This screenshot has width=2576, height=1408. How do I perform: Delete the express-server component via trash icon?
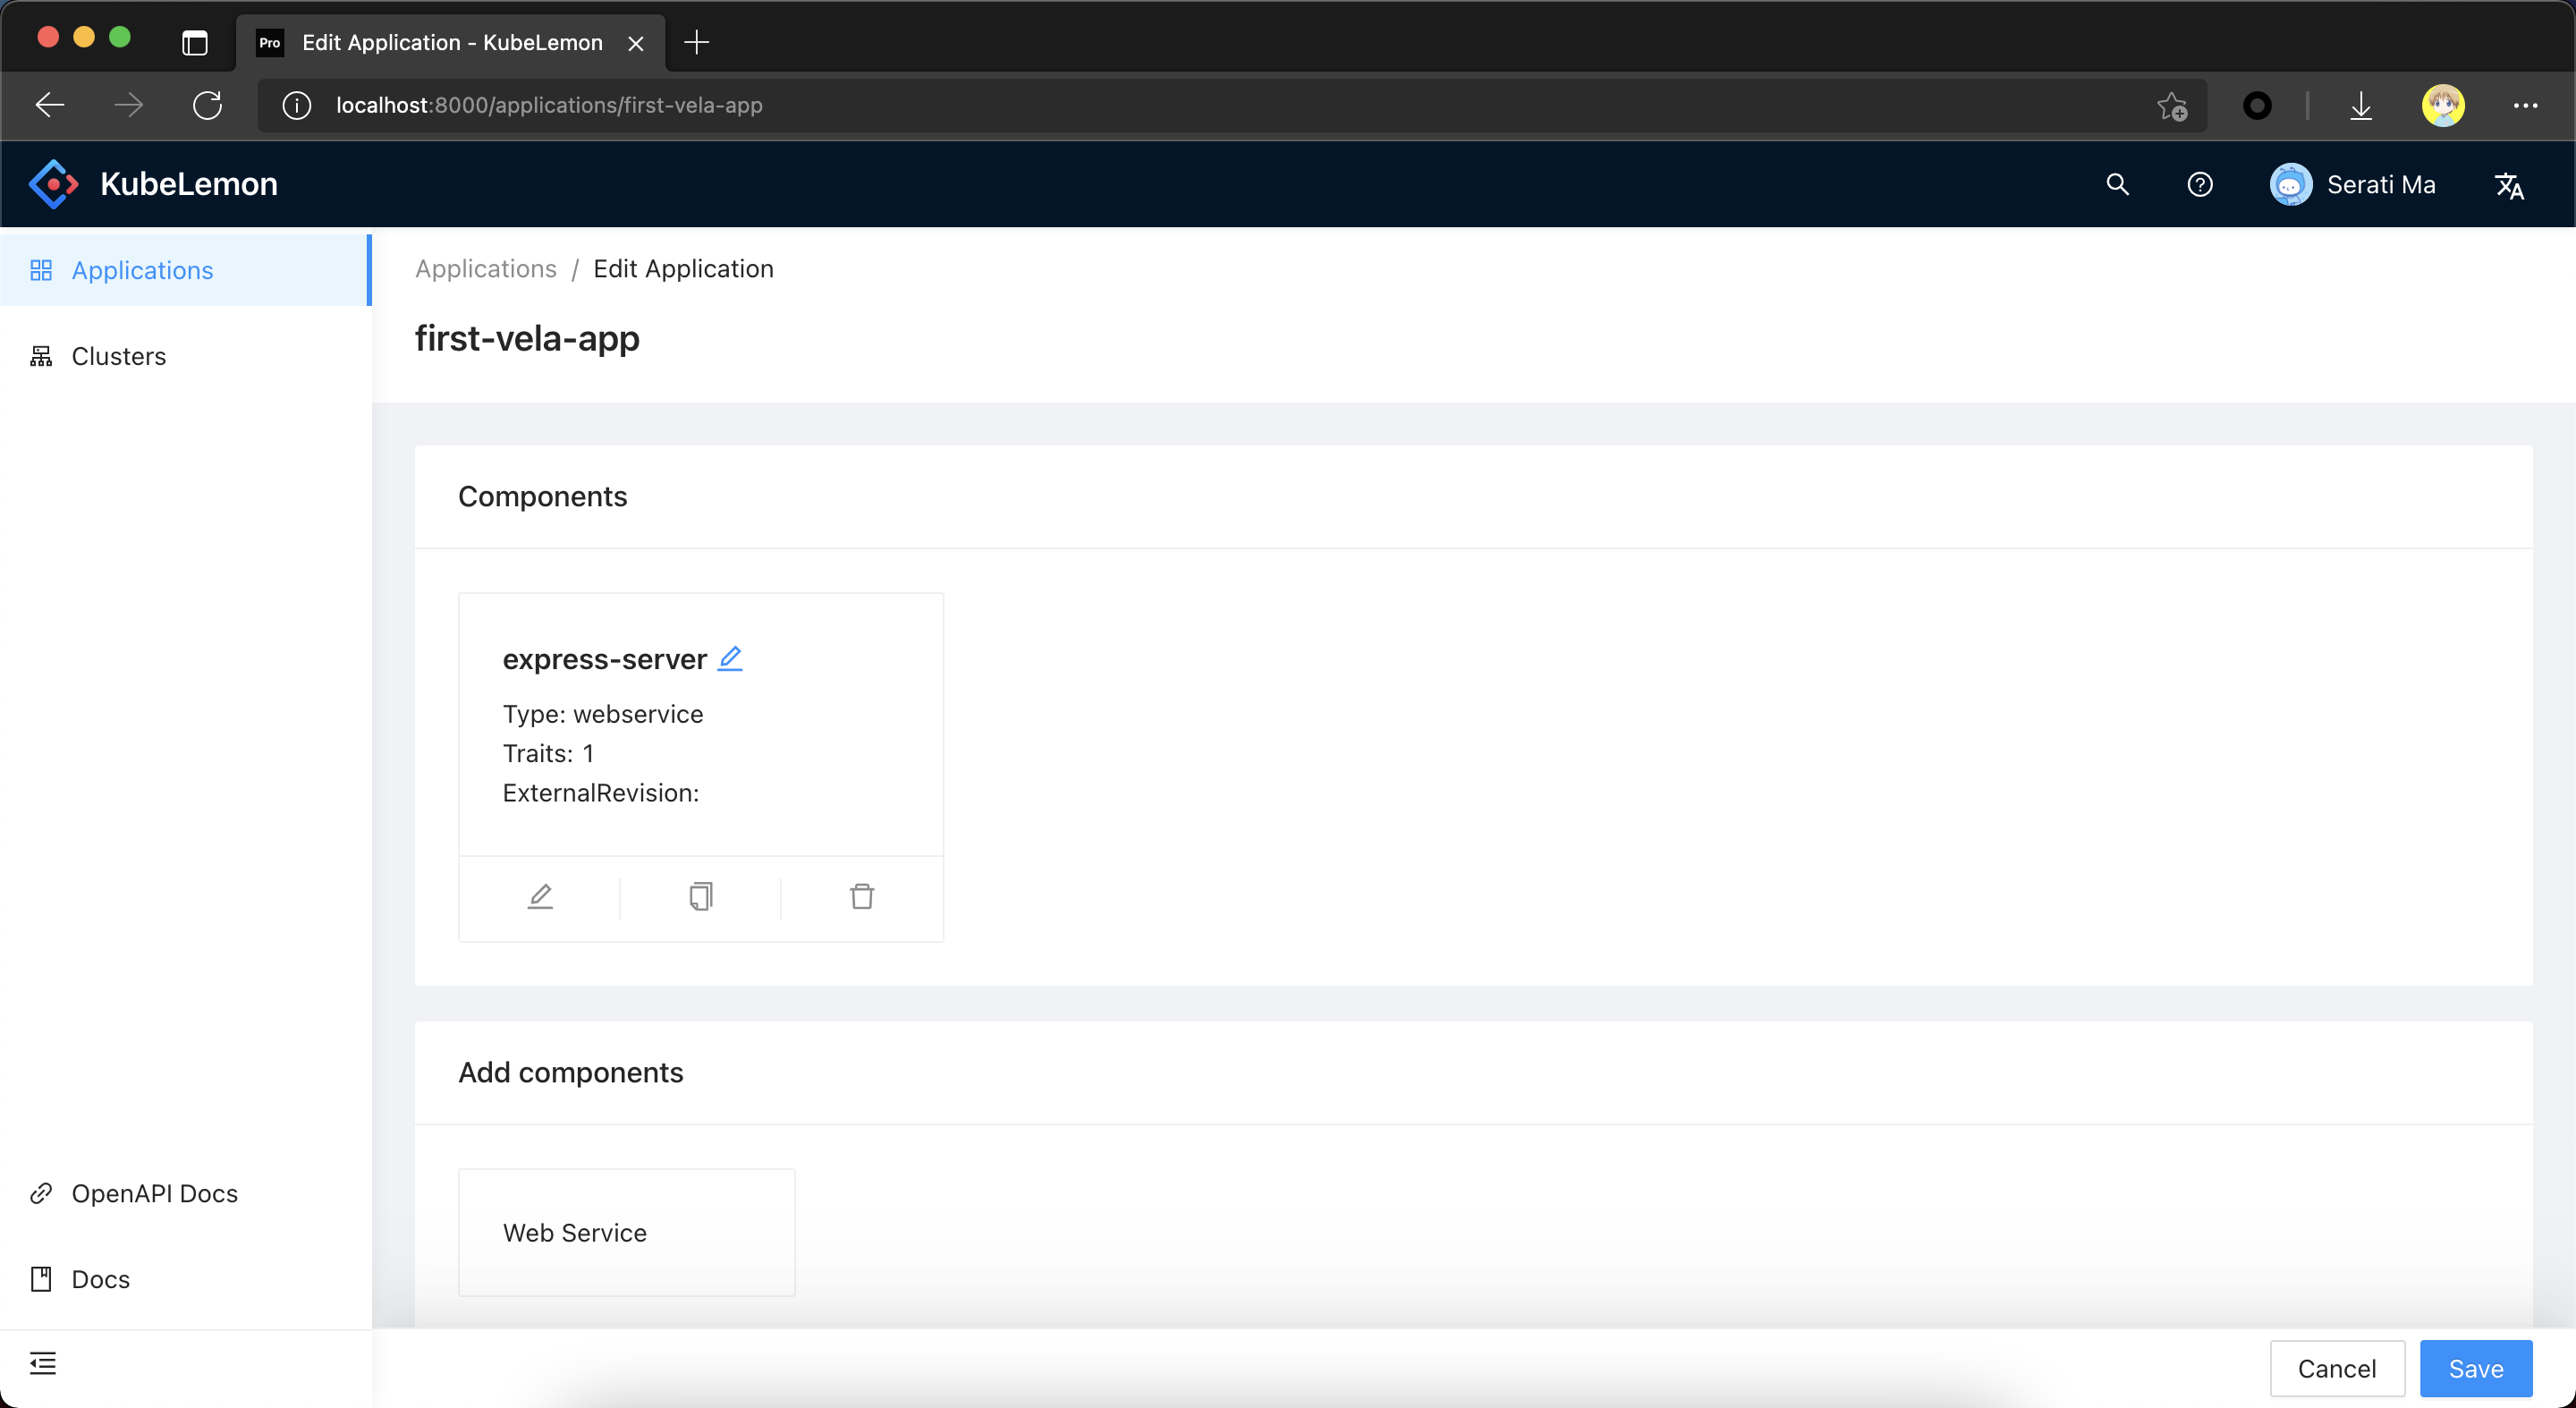click(x=861, y=896)
